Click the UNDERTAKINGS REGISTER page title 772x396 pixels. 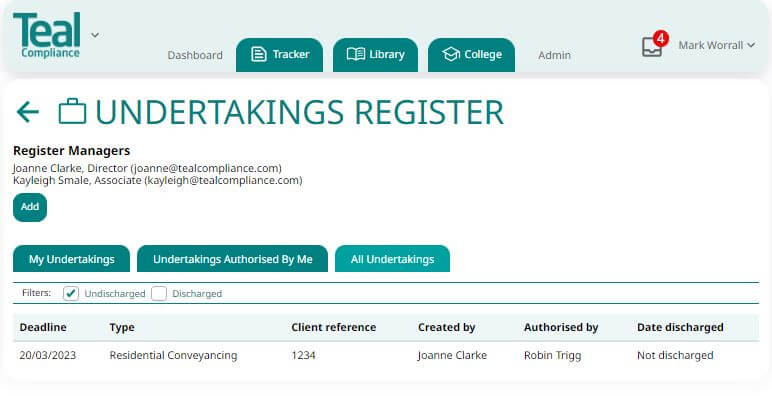pyautogui.click(x=299, y=112)
